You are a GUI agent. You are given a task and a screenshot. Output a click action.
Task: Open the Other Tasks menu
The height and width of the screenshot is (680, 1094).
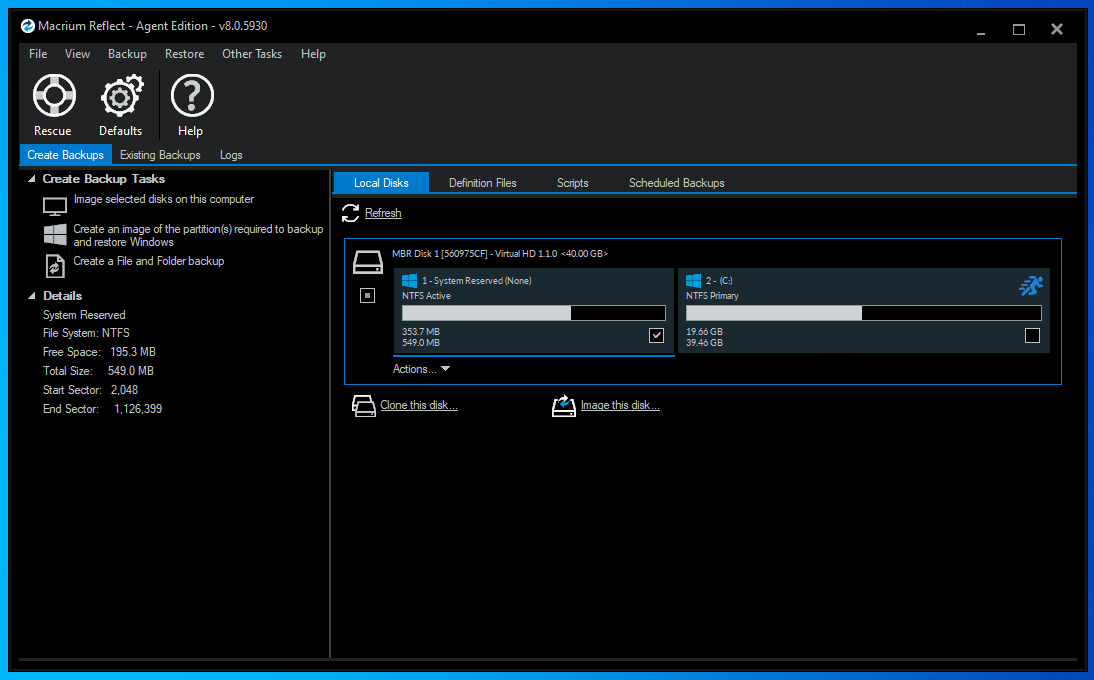(252, 54)
